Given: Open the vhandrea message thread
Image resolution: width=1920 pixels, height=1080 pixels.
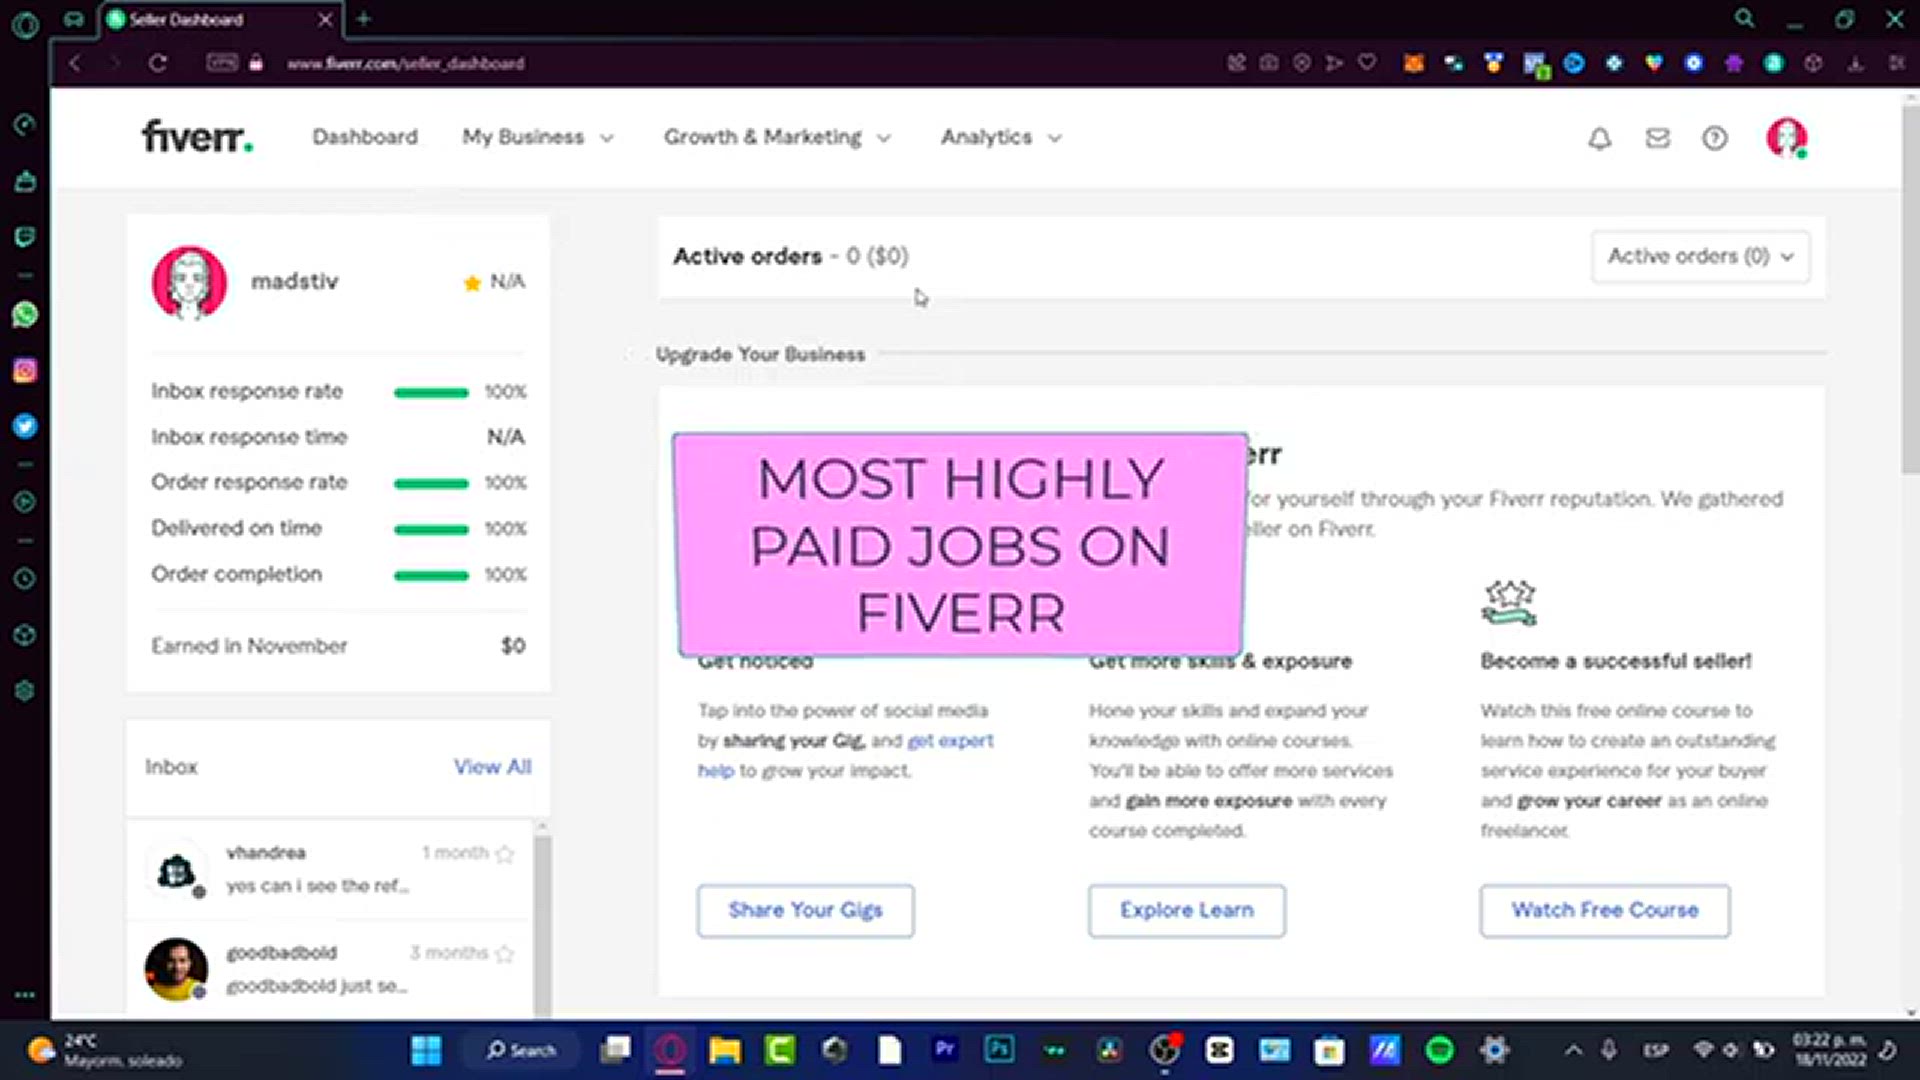Looking at the screenshot, I should point(330,869).
